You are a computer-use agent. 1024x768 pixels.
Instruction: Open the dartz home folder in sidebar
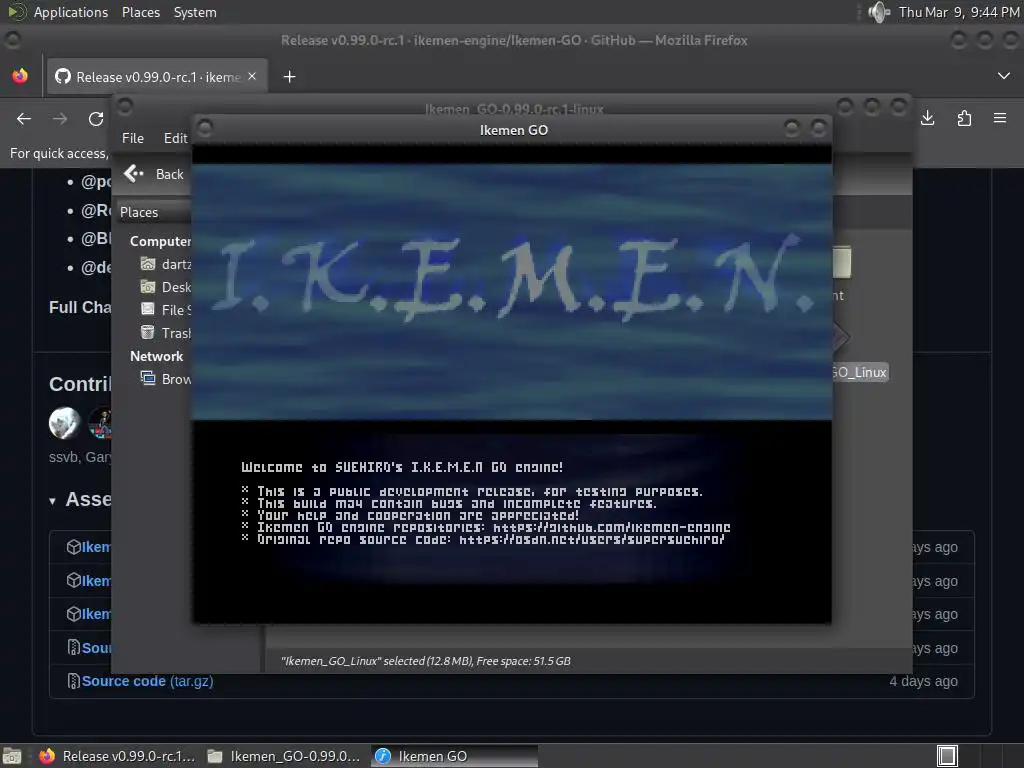point(166,264)
